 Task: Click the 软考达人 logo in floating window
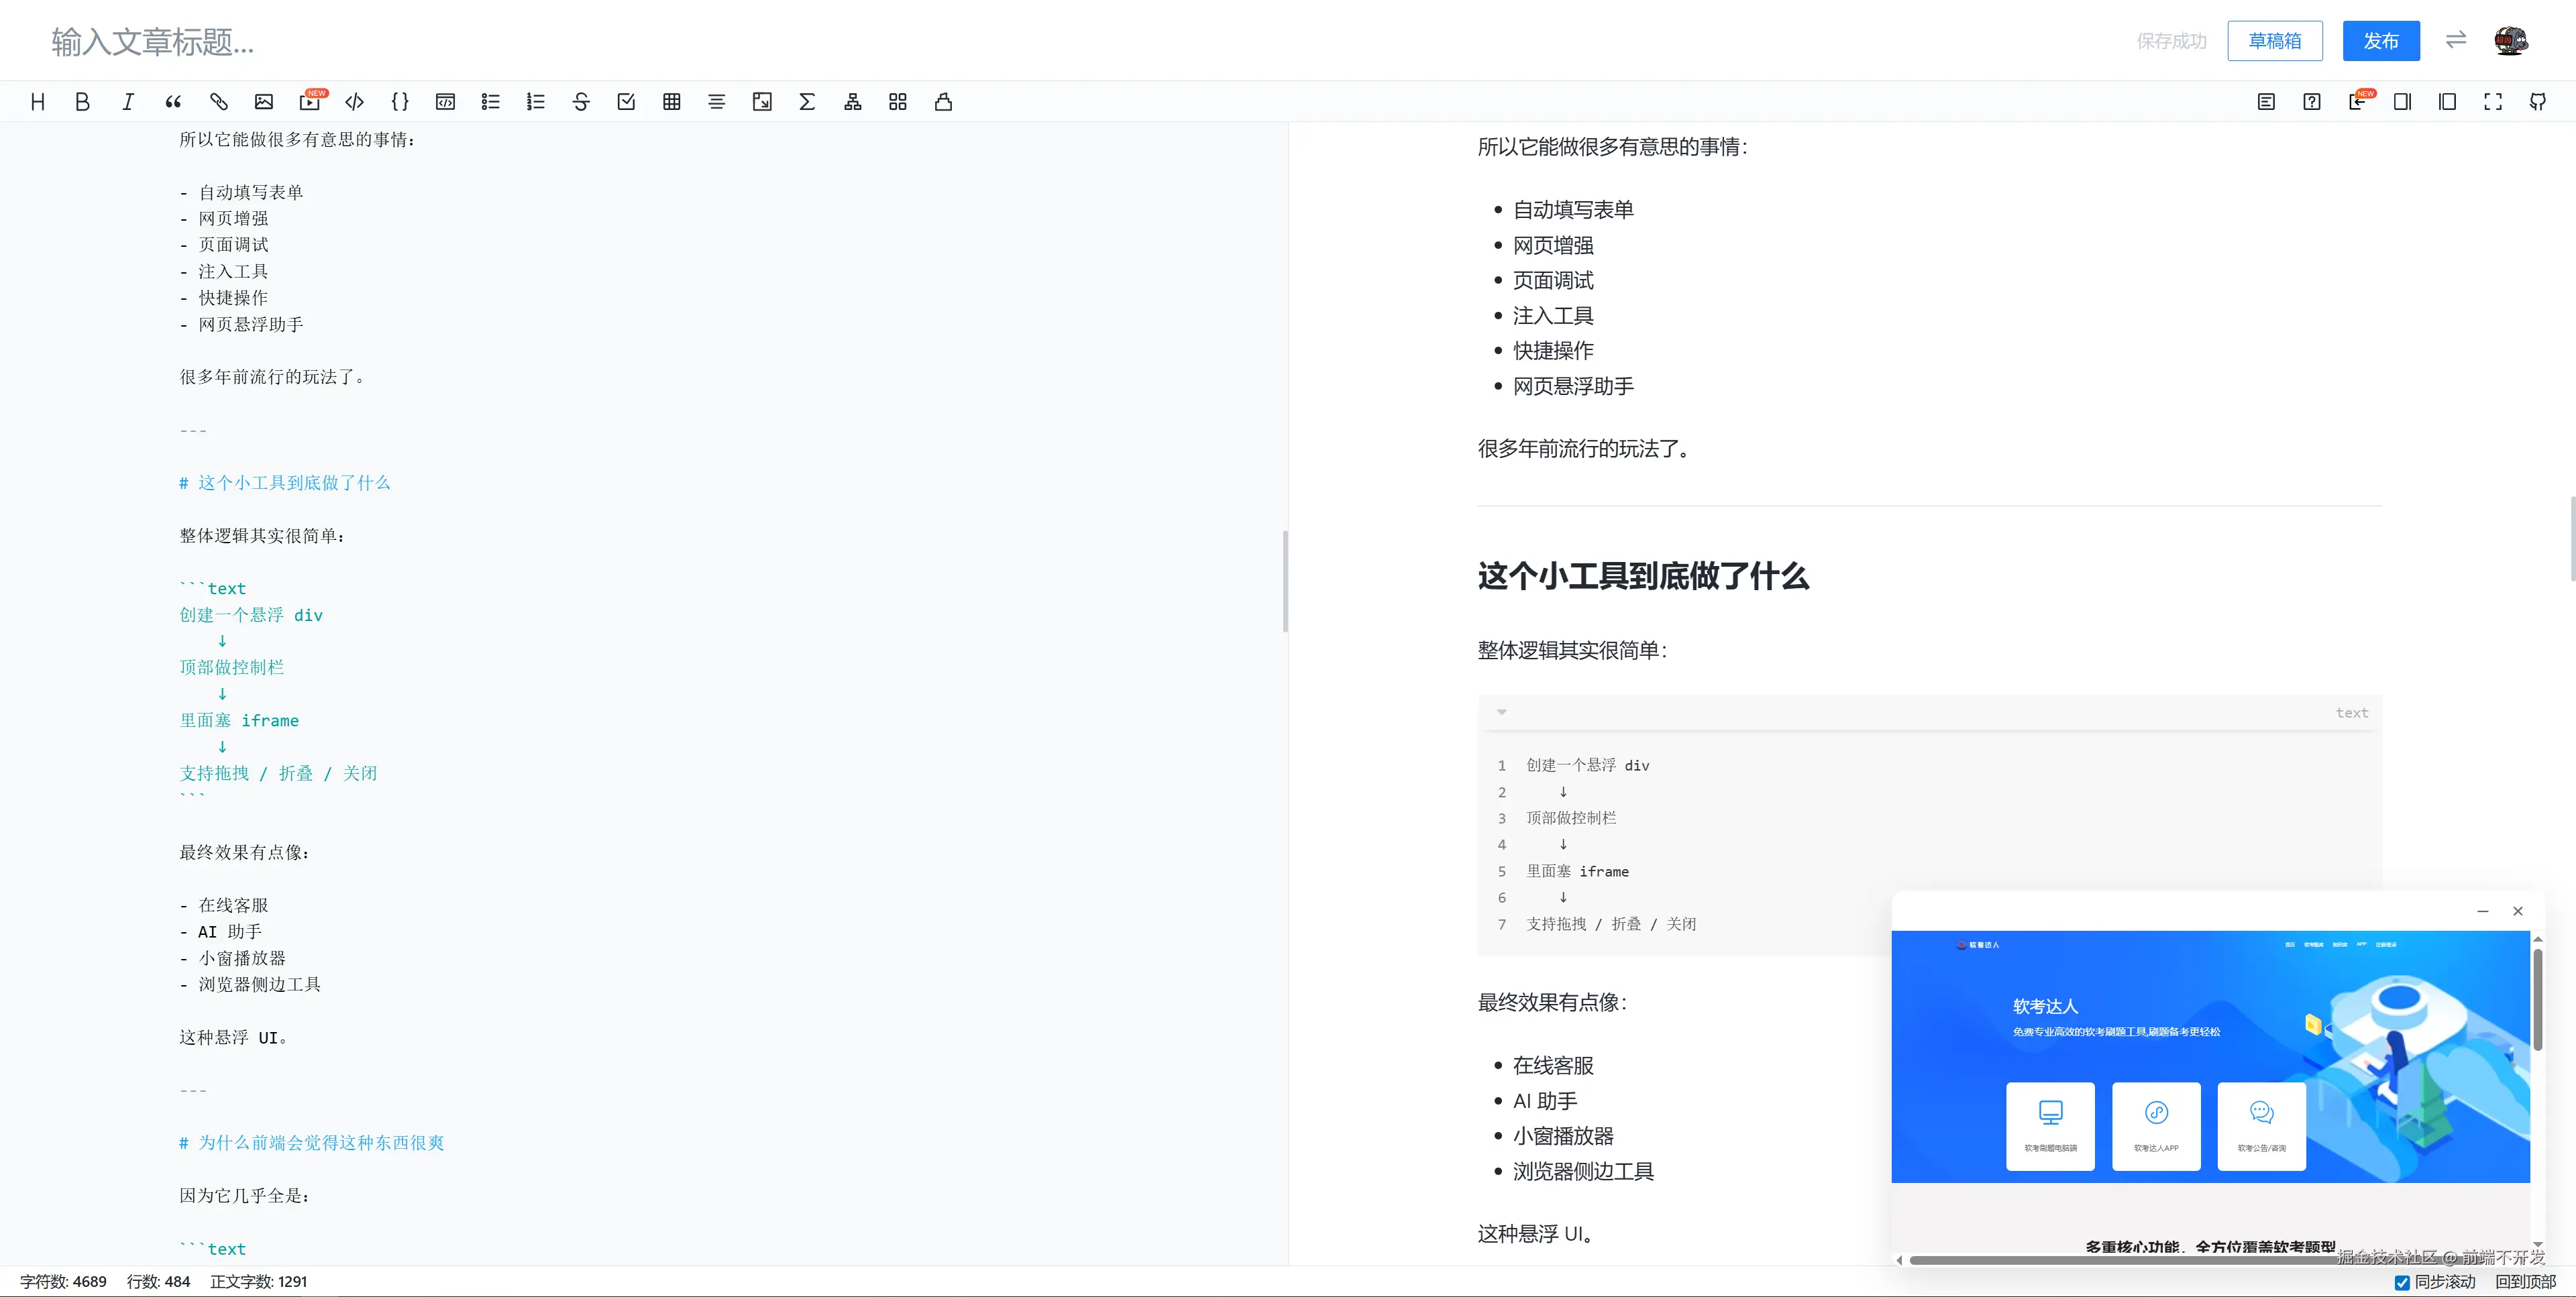[x=1978, y=945]
